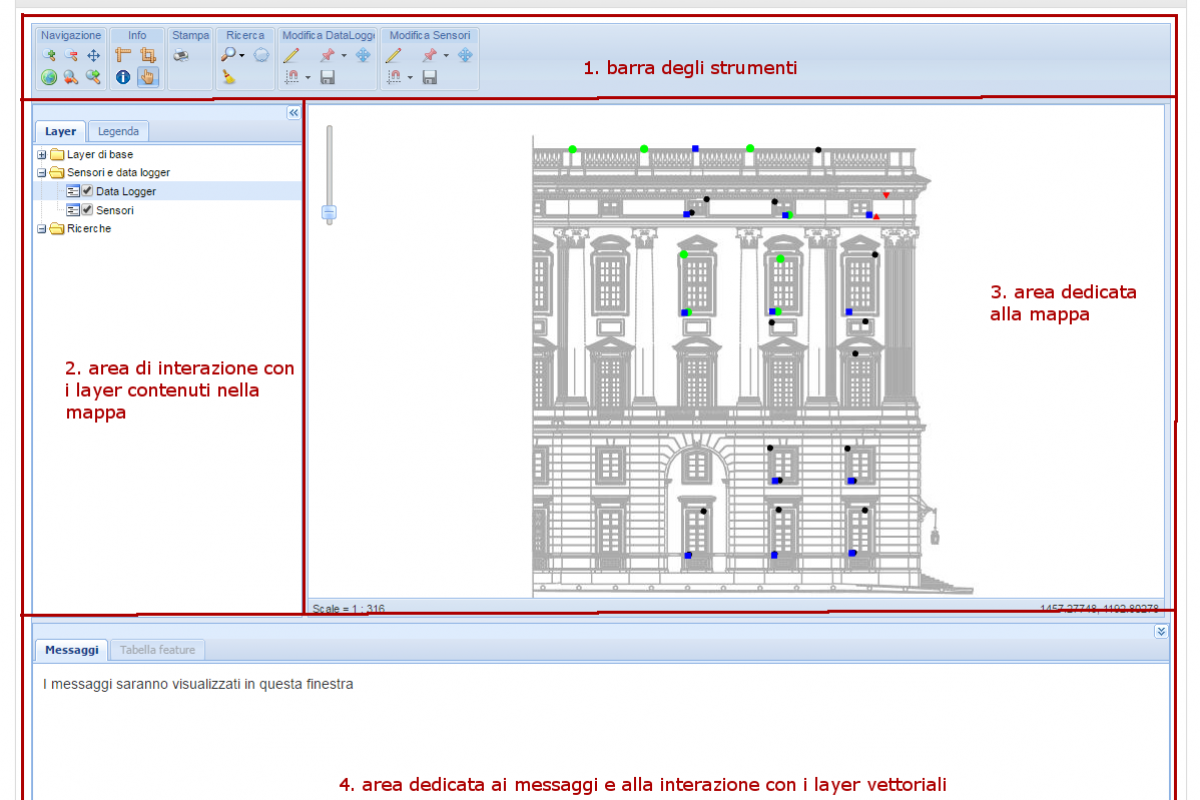Collapse the layer panel with double-arrow button
Screen dimensions: 1200x800
pyautogui.click(x=293, y=113)
